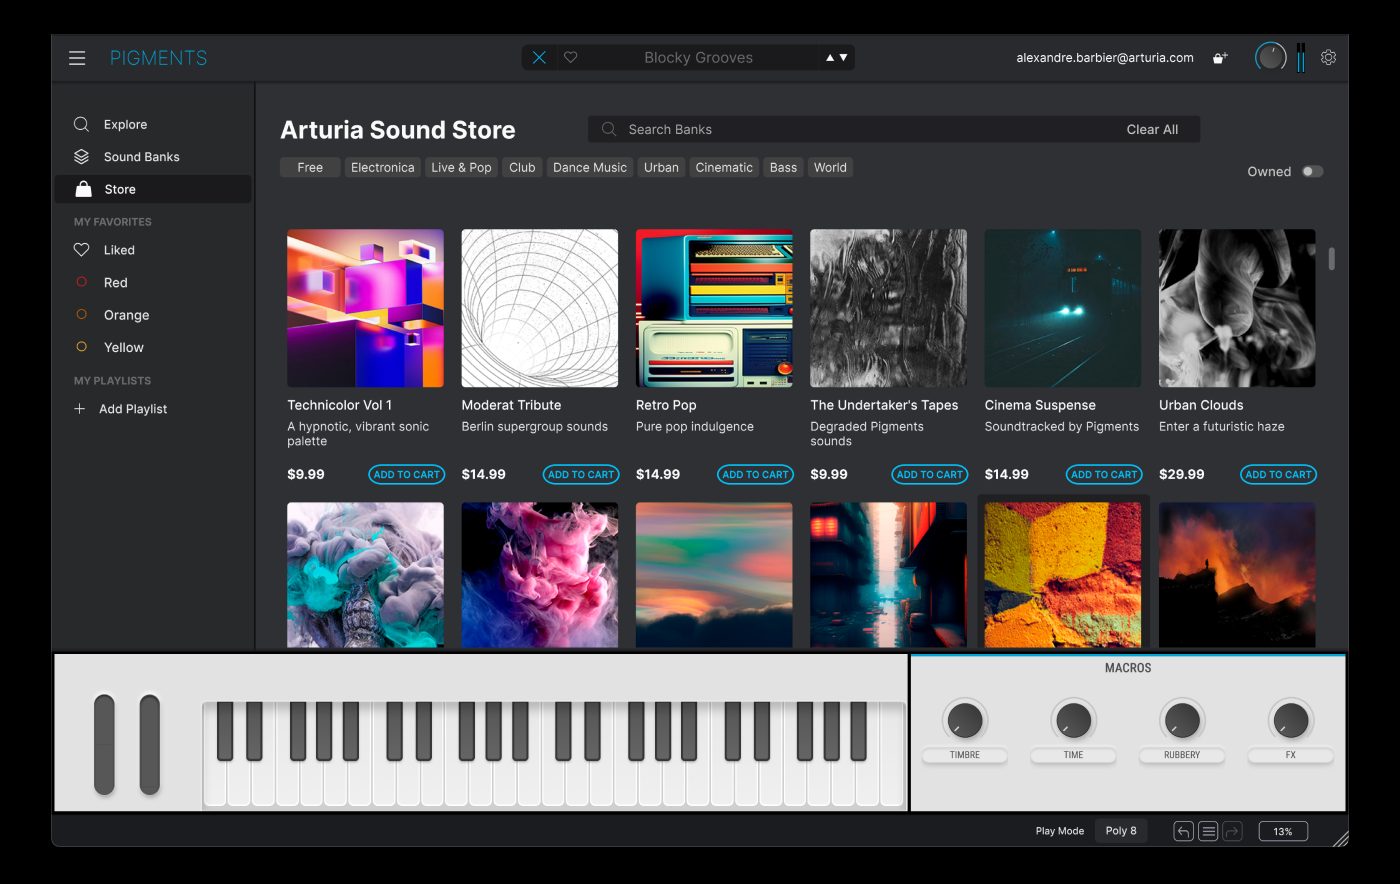The width and height of the screenshot is (1400, 884).
Task: Open Retro Pop bank thumbnail
Action: [x=714, y=308]
